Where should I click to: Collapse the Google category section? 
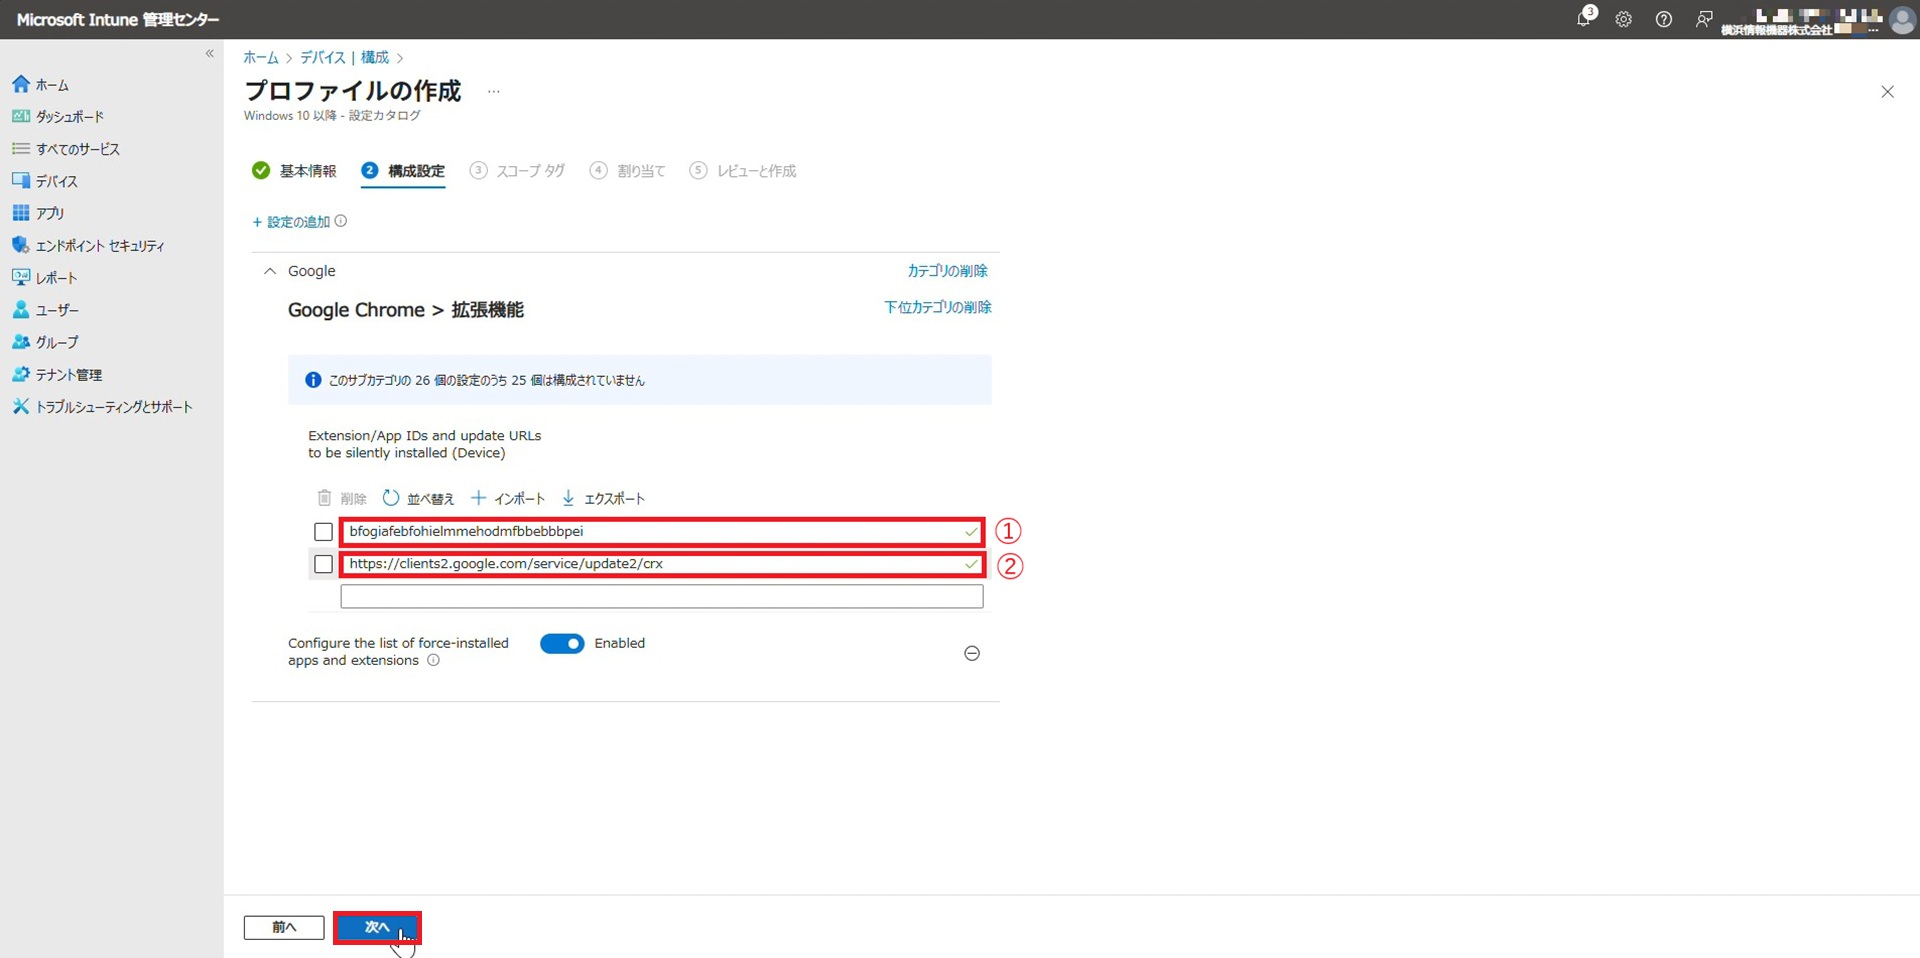[270, 271]
